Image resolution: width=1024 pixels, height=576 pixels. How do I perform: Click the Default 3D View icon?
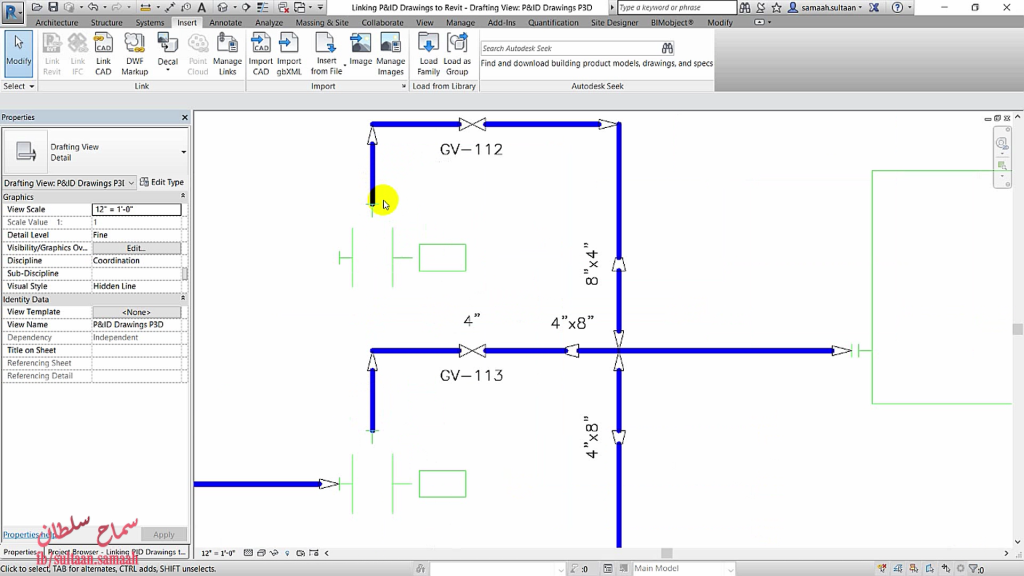[223, 7]
